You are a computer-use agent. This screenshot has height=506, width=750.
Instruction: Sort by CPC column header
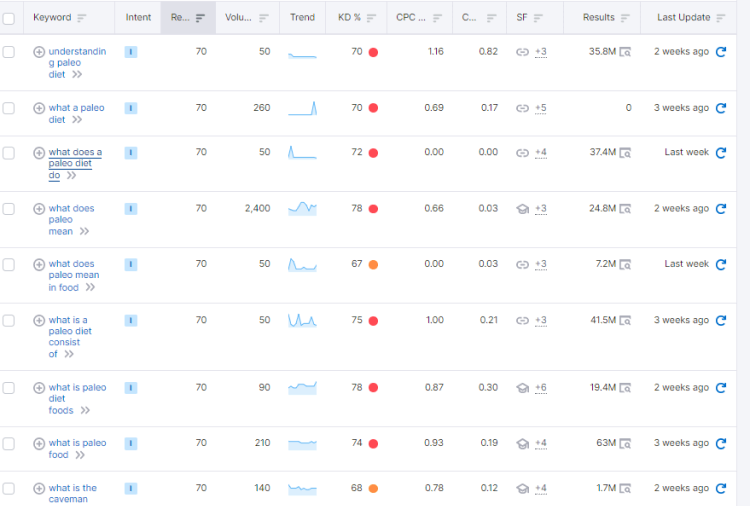coord(419,18)
